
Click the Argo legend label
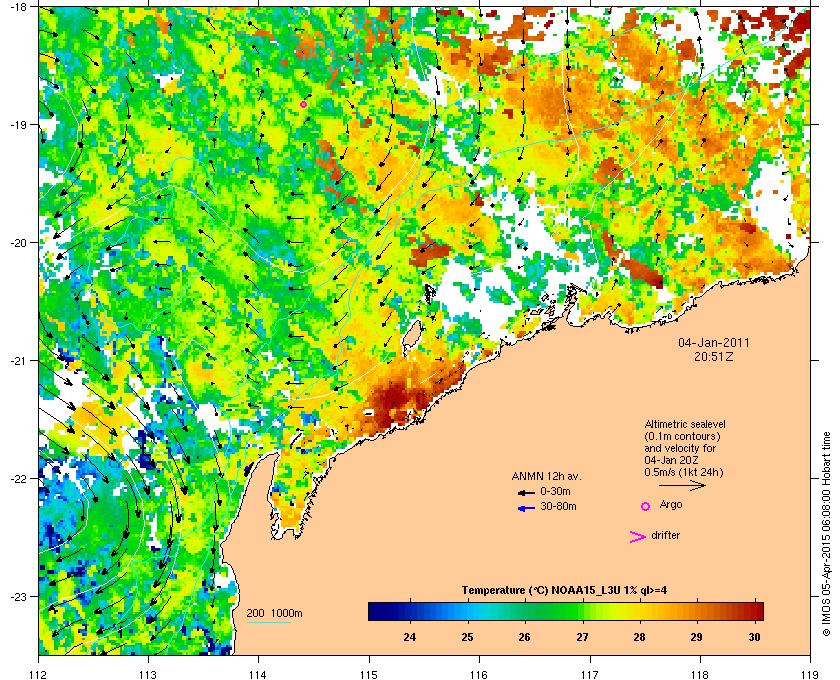pos(671,505)
